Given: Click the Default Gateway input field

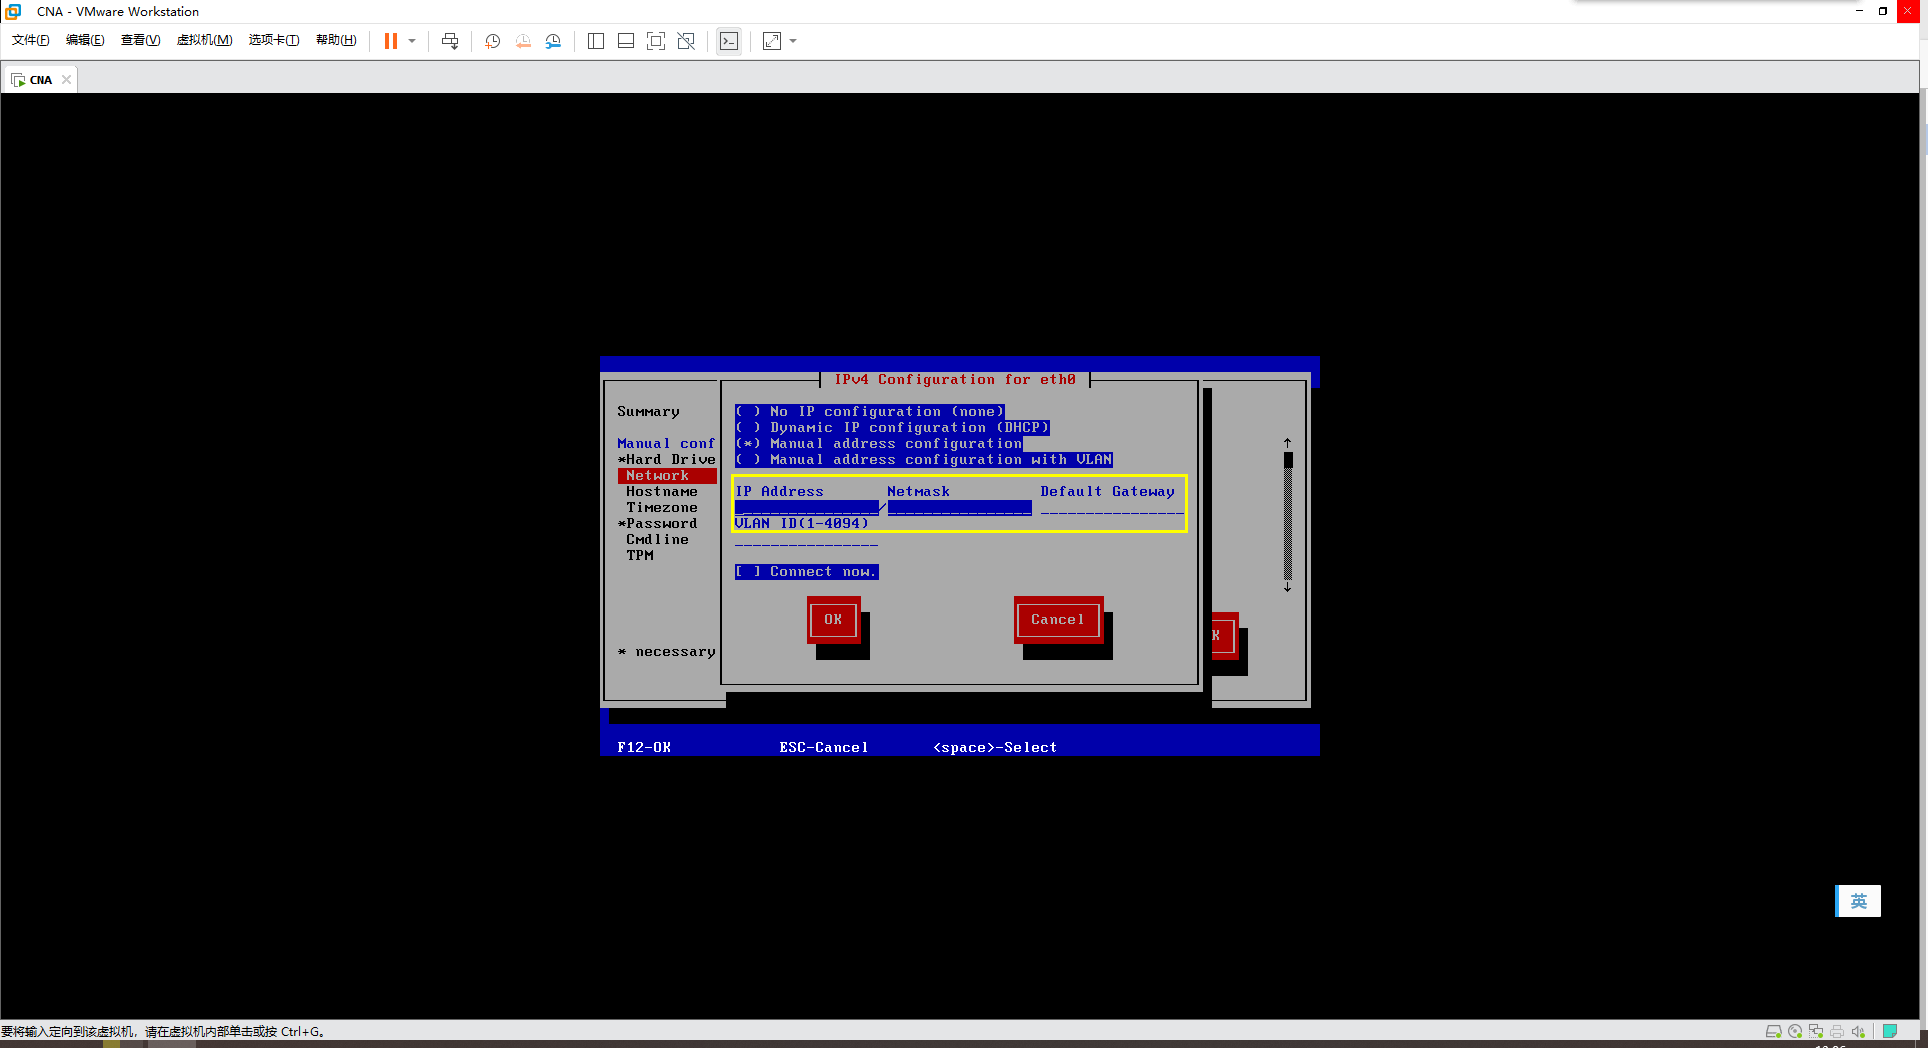Looking at the screenshot, I should [1112, 508].
